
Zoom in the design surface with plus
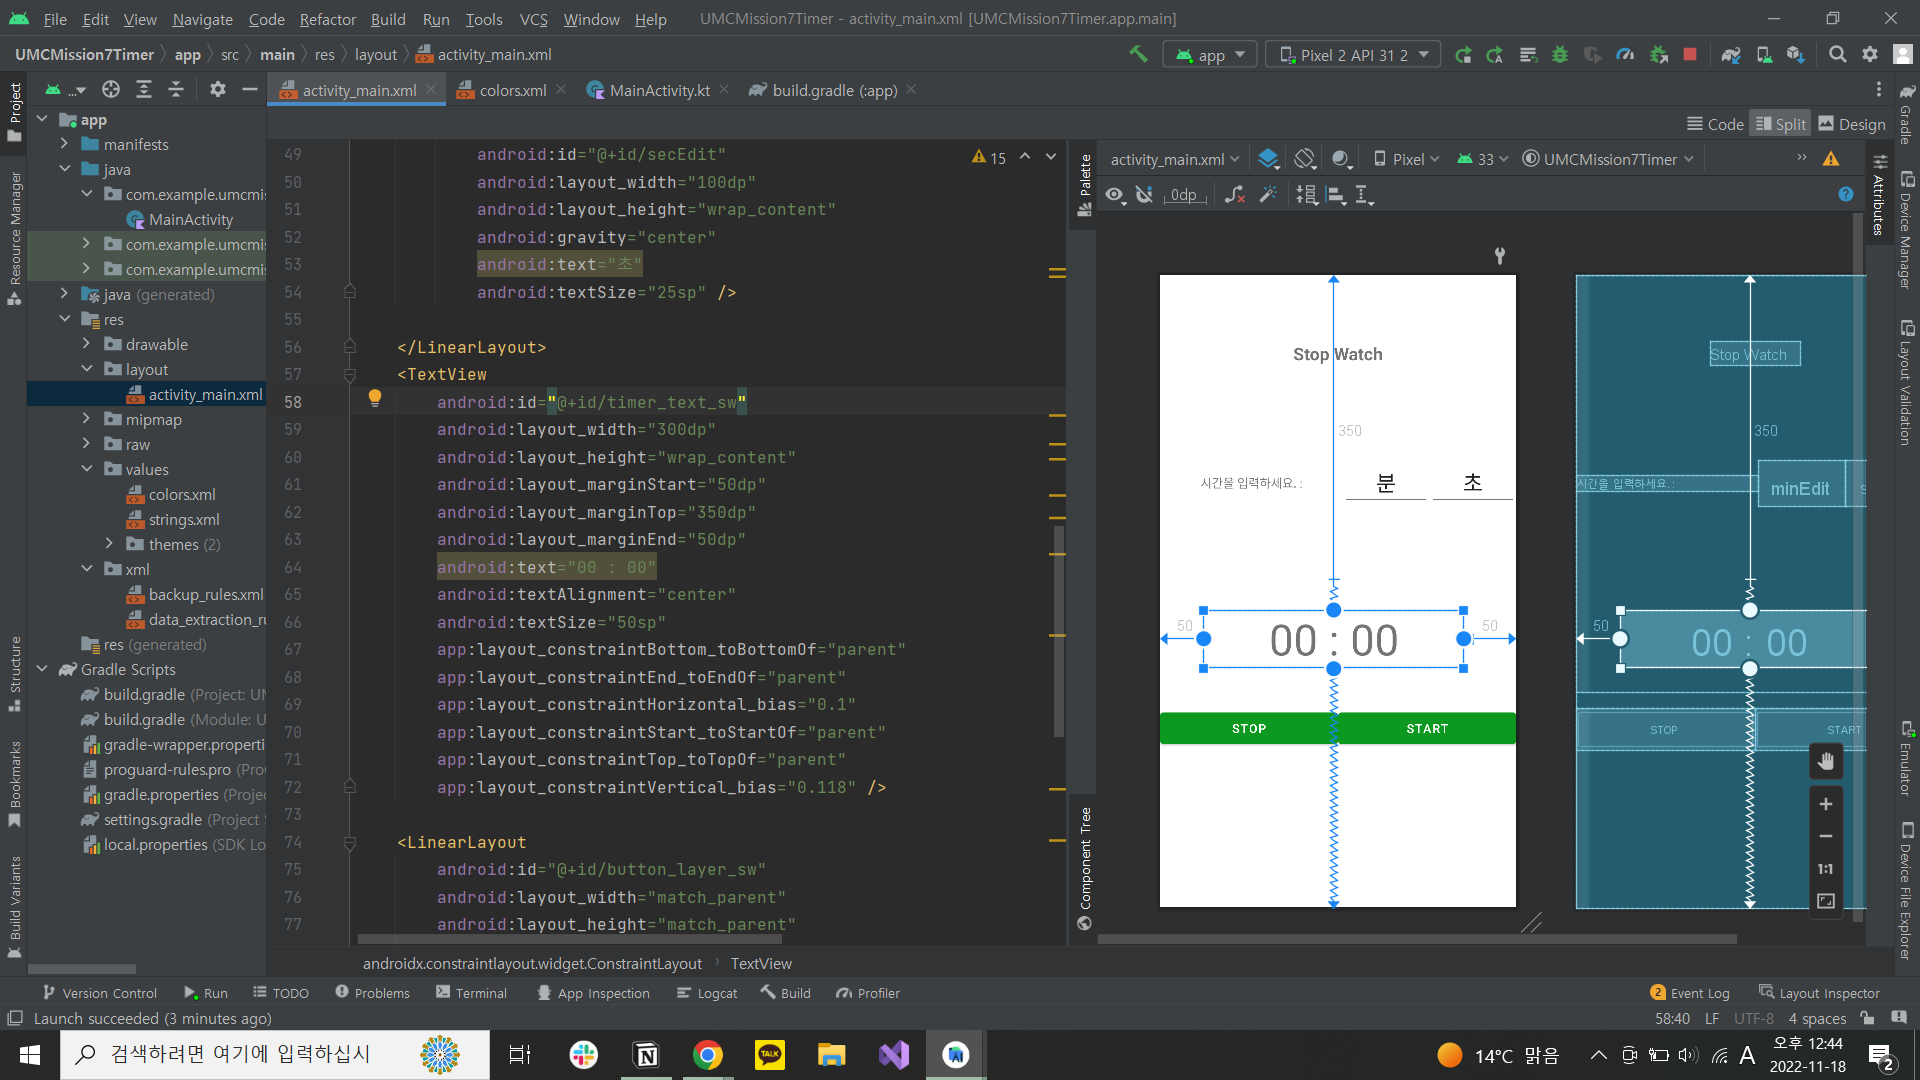point(1826,804)
